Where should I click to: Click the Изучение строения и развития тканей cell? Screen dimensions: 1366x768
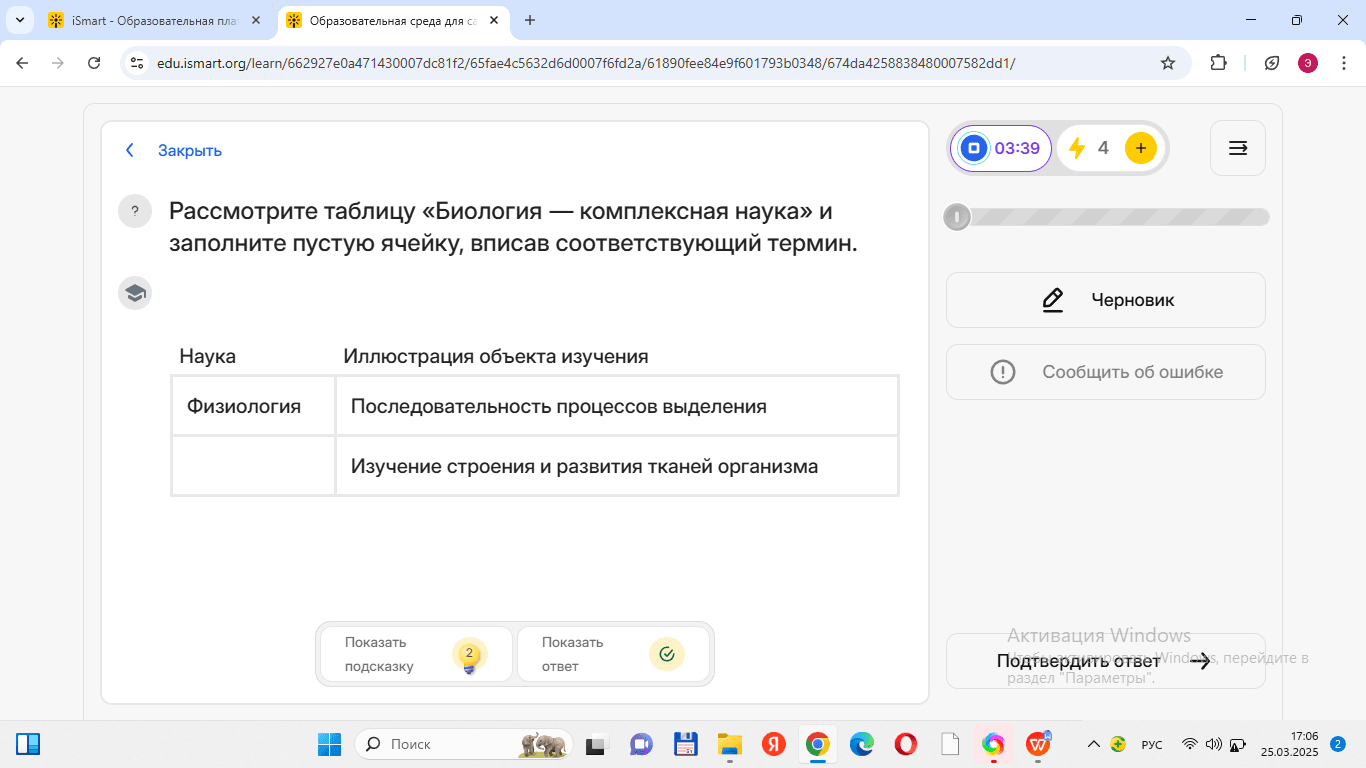point(617,466)
